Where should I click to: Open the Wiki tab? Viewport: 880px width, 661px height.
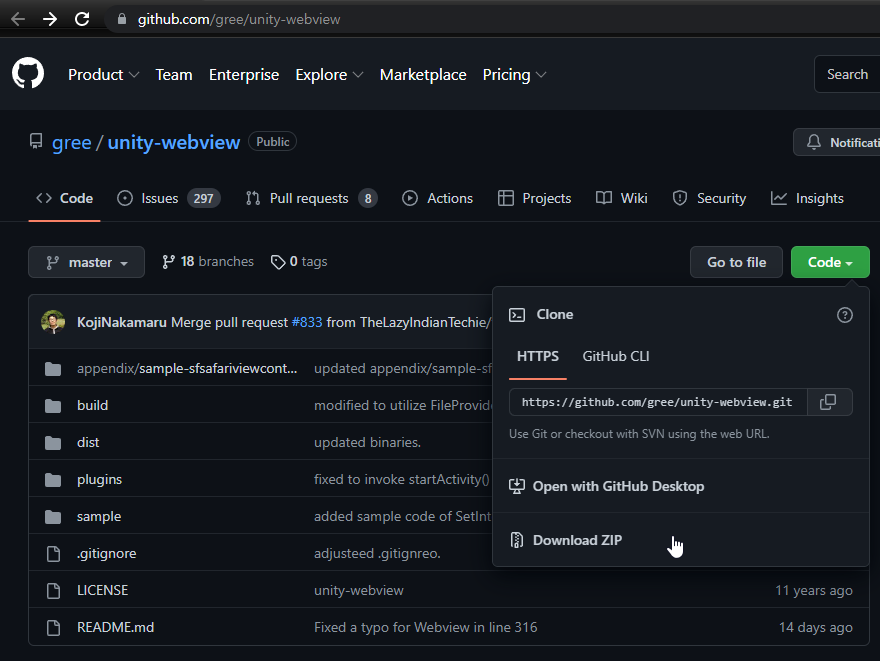[x=622, y=198]
